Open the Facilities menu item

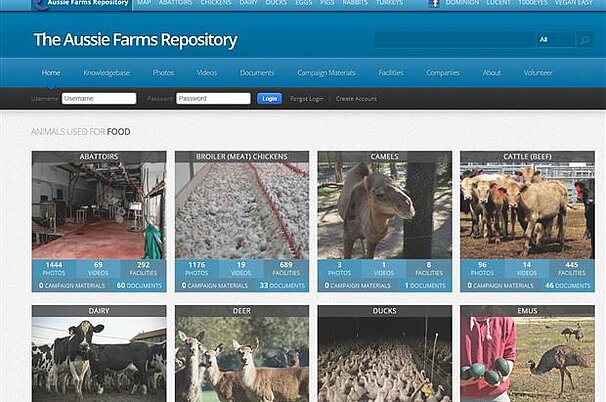[391, 73]
